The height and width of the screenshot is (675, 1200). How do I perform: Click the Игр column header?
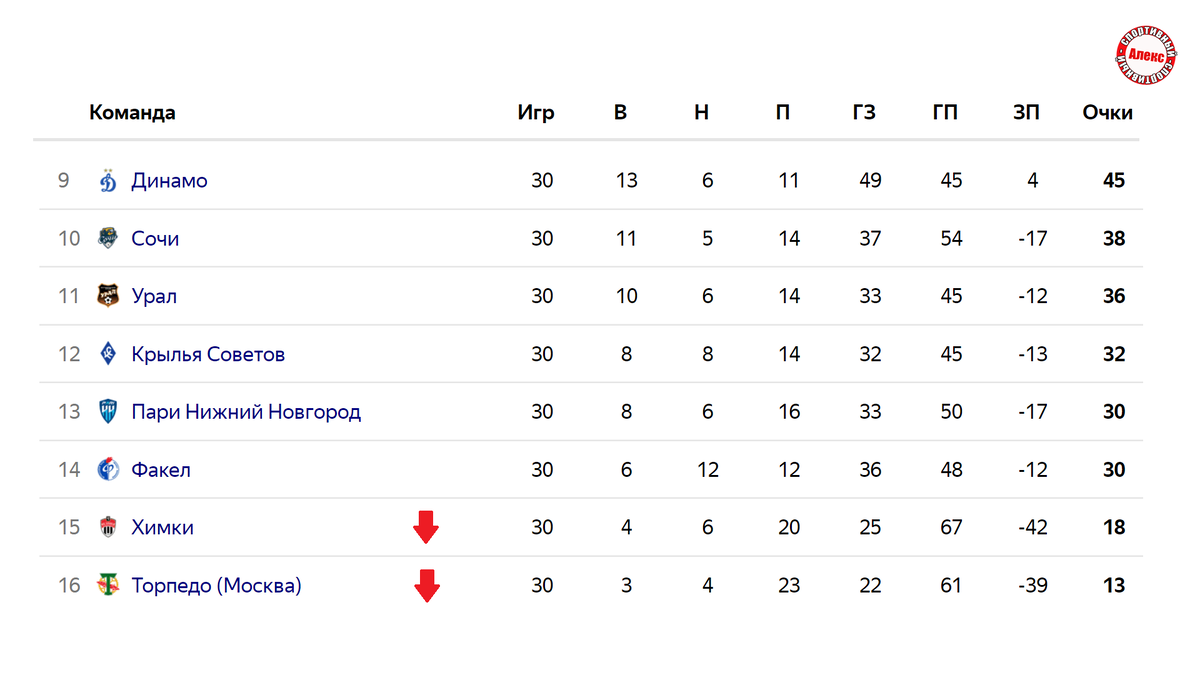coord(536,112)
